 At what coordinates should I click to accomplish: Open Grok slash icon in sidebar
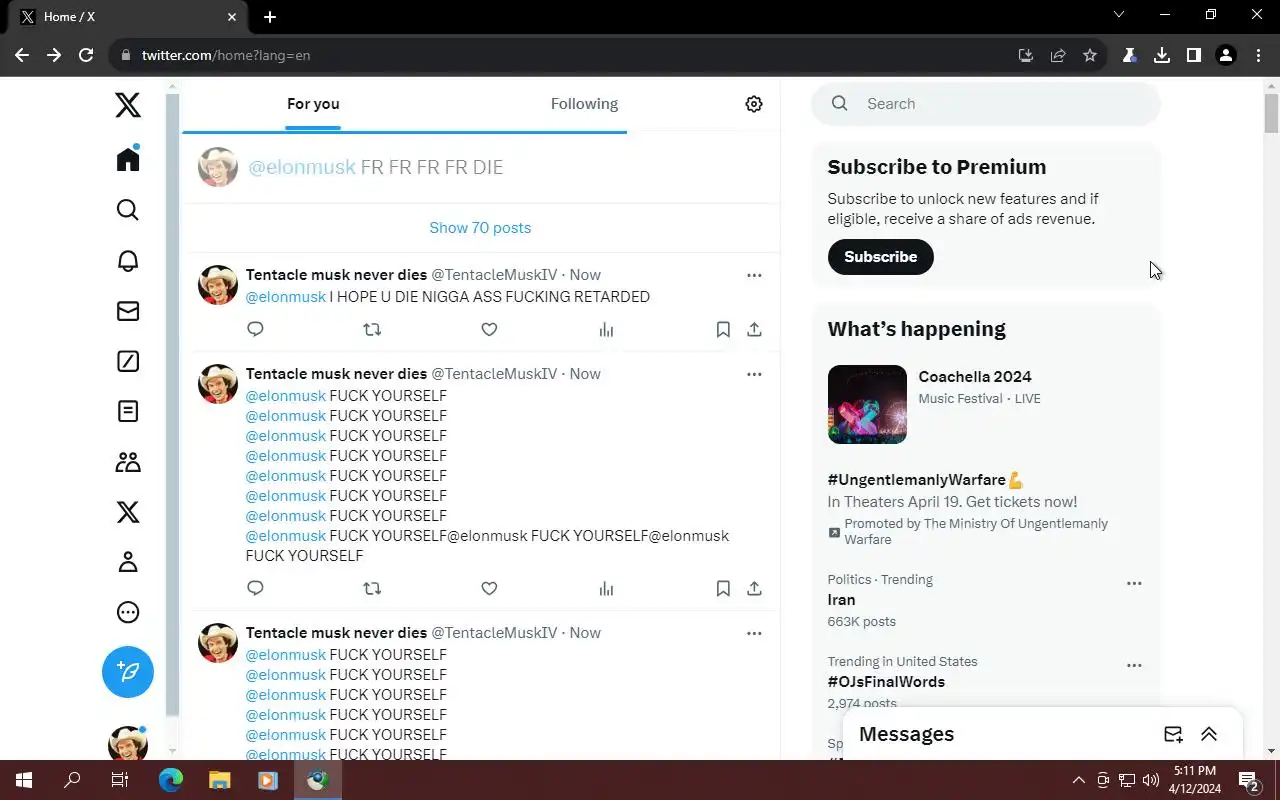point(128,361)
